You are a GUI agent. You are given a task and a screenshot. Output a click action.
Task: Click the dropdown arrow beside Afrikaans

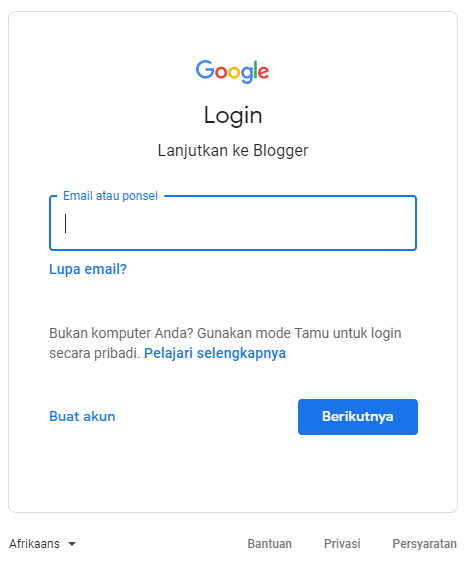tap(72, 544)
